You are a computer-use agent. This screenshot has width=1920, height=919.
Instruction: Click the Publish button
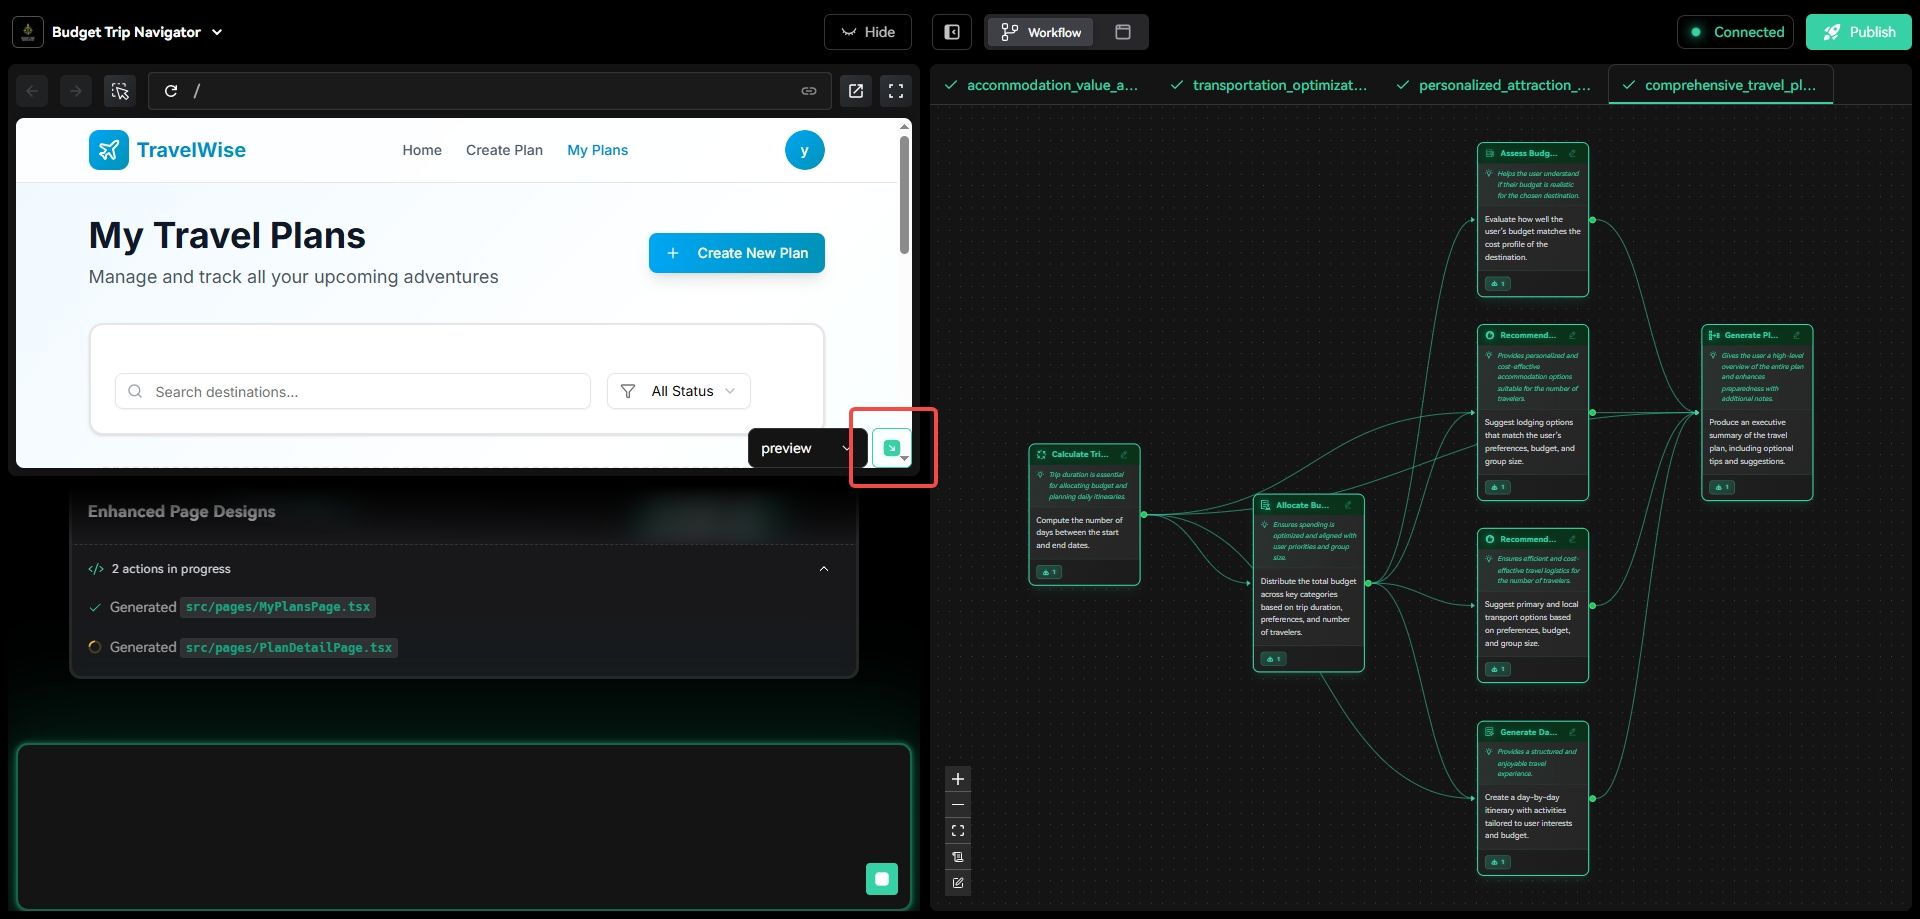[x=1858, y=32]
